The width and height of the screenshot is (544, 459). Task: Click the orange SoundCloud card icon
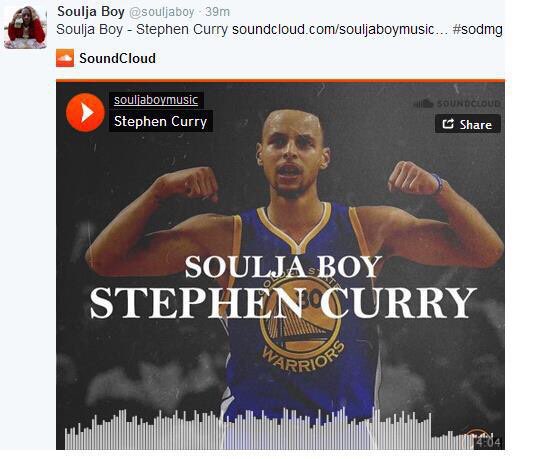(65, 58)
